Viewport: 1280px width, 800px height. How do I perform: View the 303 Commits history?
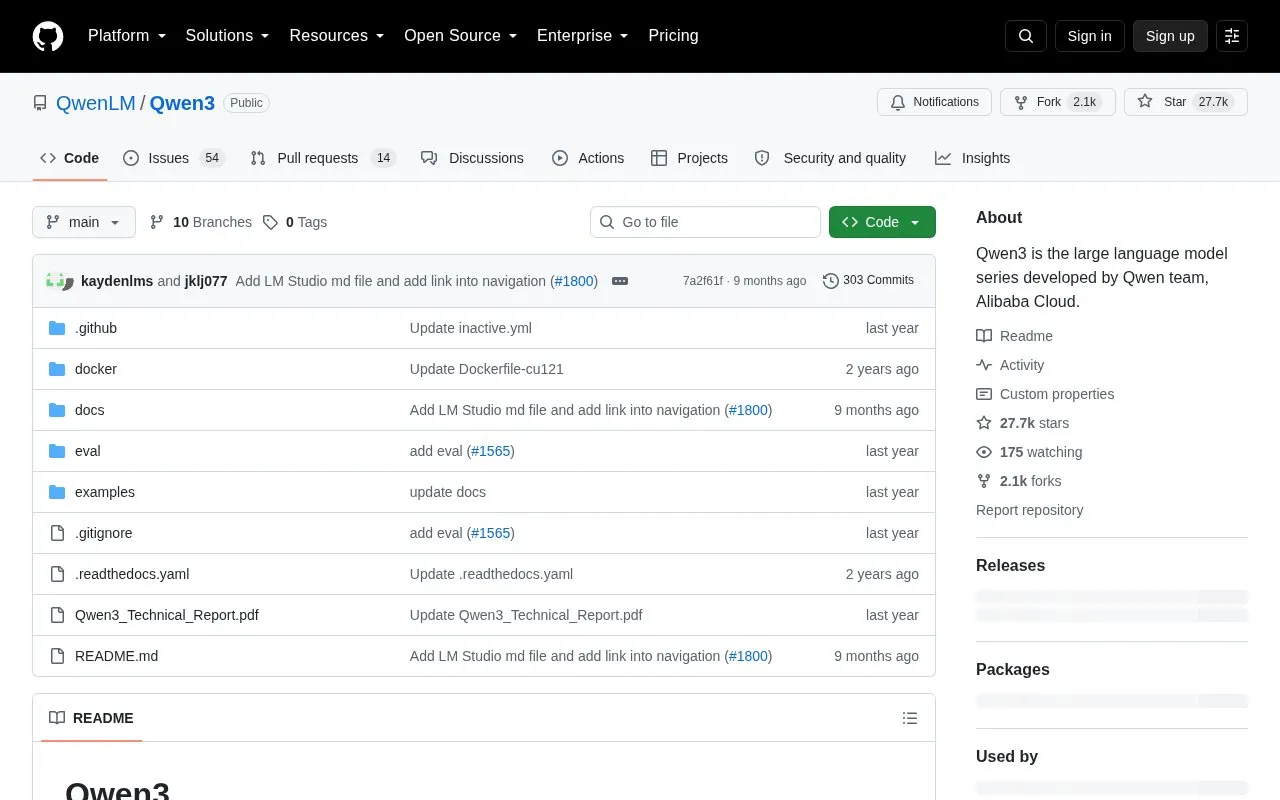[868, 280]
